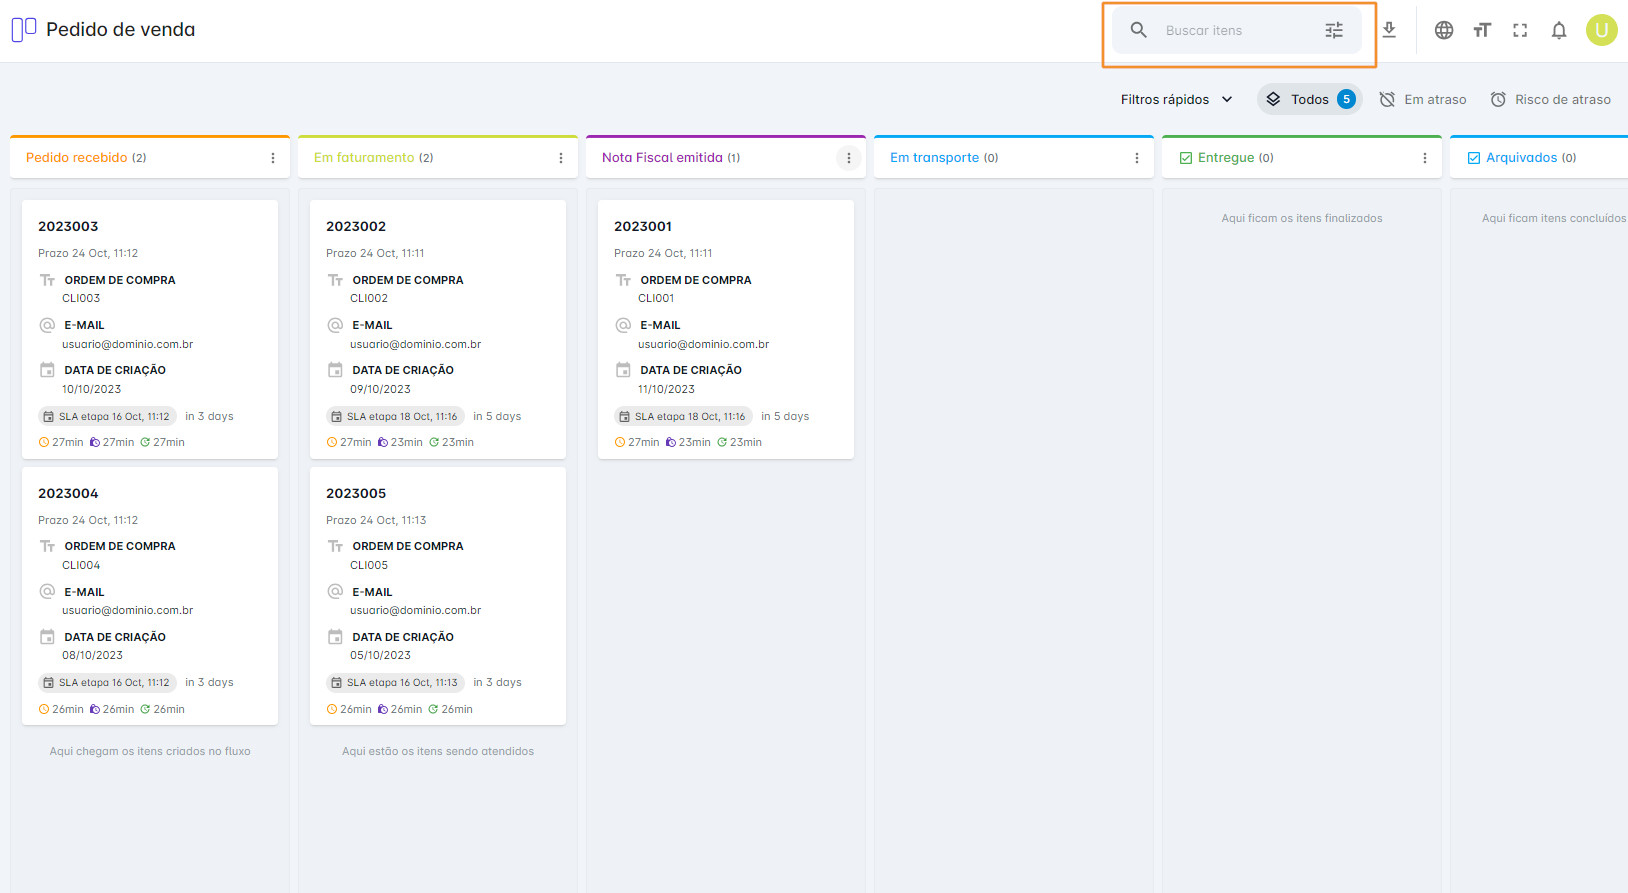Open Nota Fiscal emitida column options menu

[x=849, y=158]
